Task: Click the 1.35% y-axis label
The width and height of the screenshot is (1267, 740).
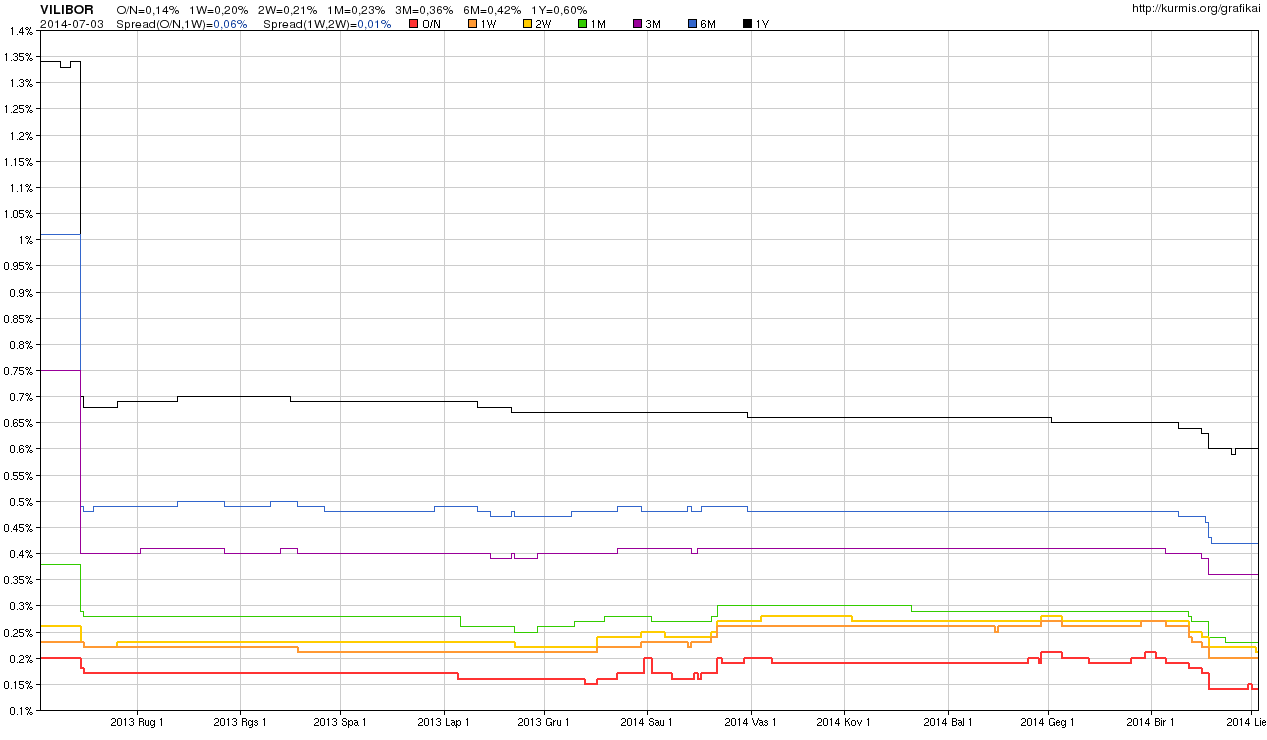Action: pos(18,57)
